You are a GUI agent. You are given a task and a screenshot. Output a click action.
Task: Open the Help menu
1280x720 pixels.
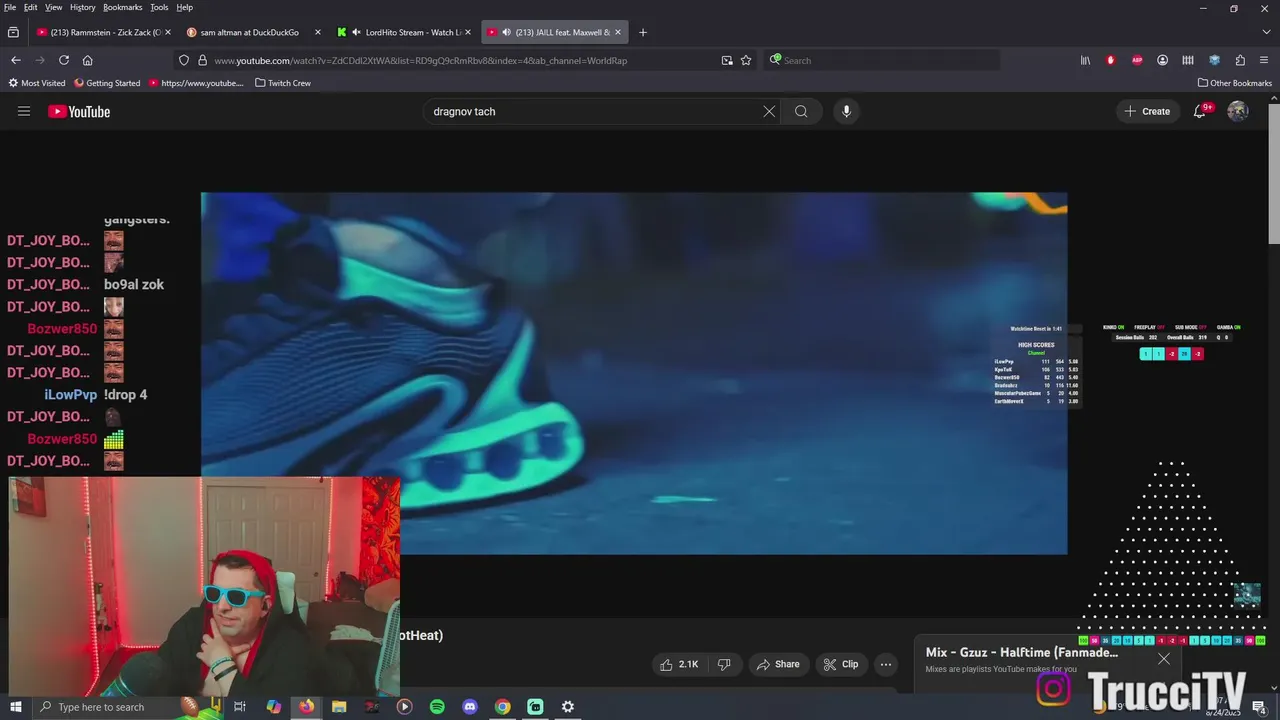coord(184,7)
